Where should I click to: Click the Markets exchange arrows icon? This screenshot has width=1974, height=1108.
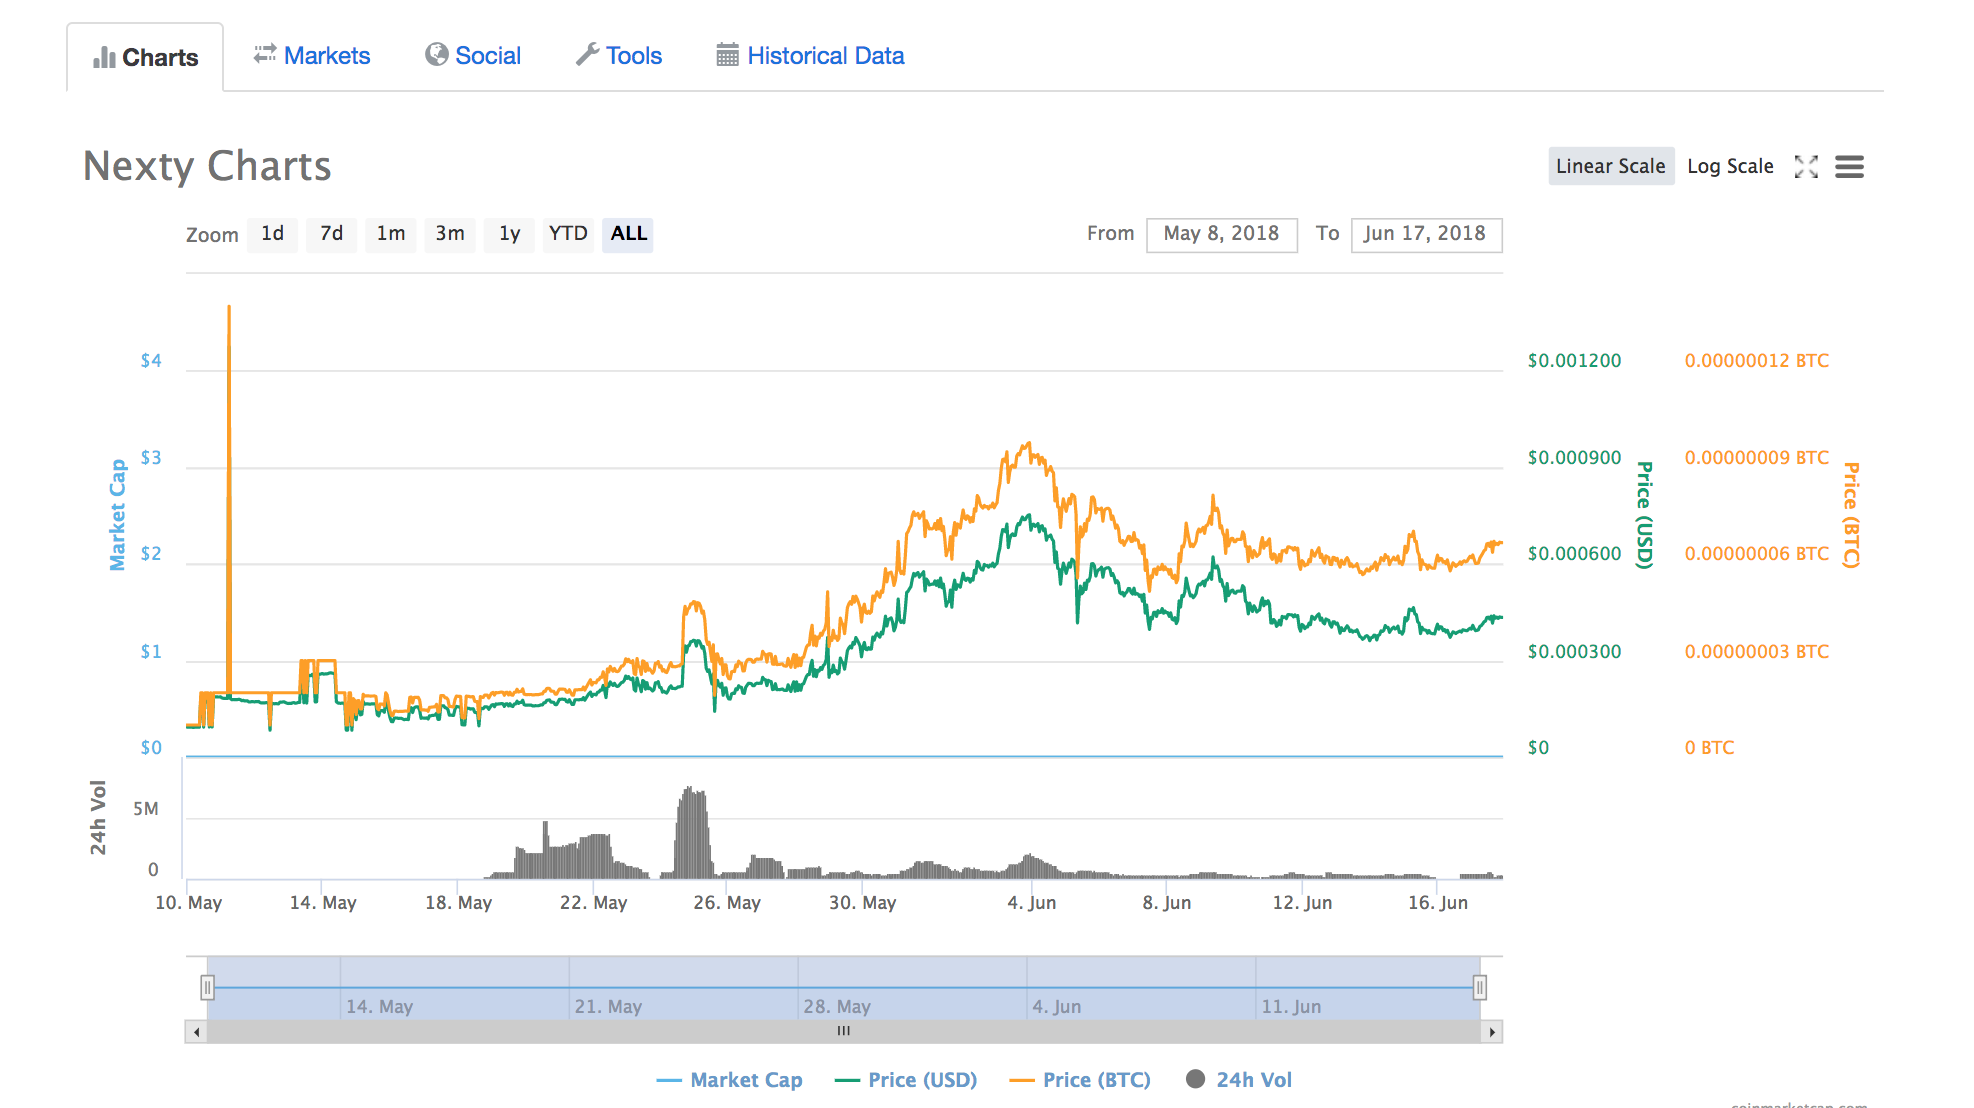point(265,55)
